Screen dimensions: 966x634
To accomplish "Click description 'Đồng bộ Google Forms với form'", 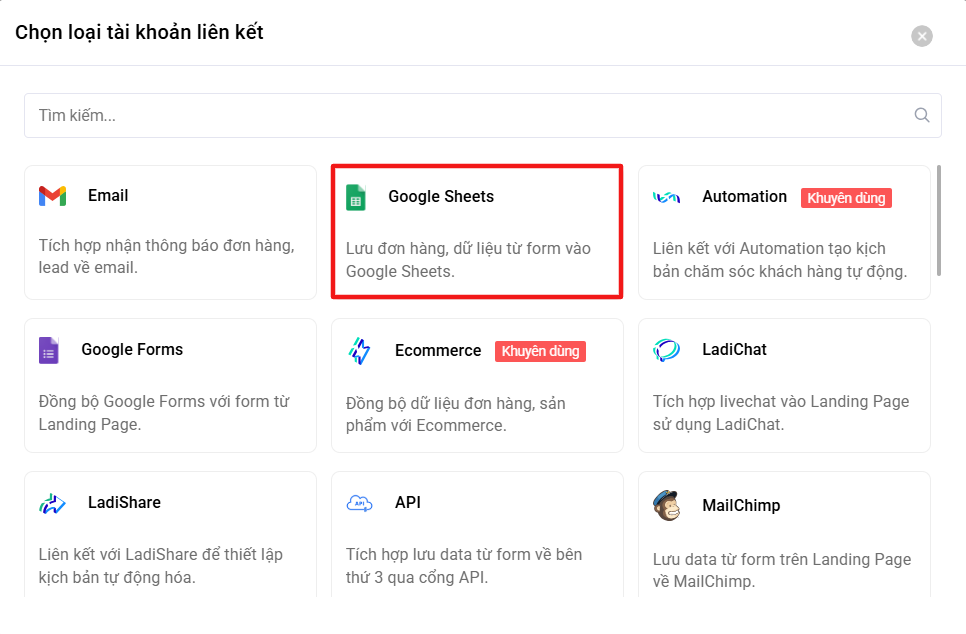I will [x=164, y=412].
